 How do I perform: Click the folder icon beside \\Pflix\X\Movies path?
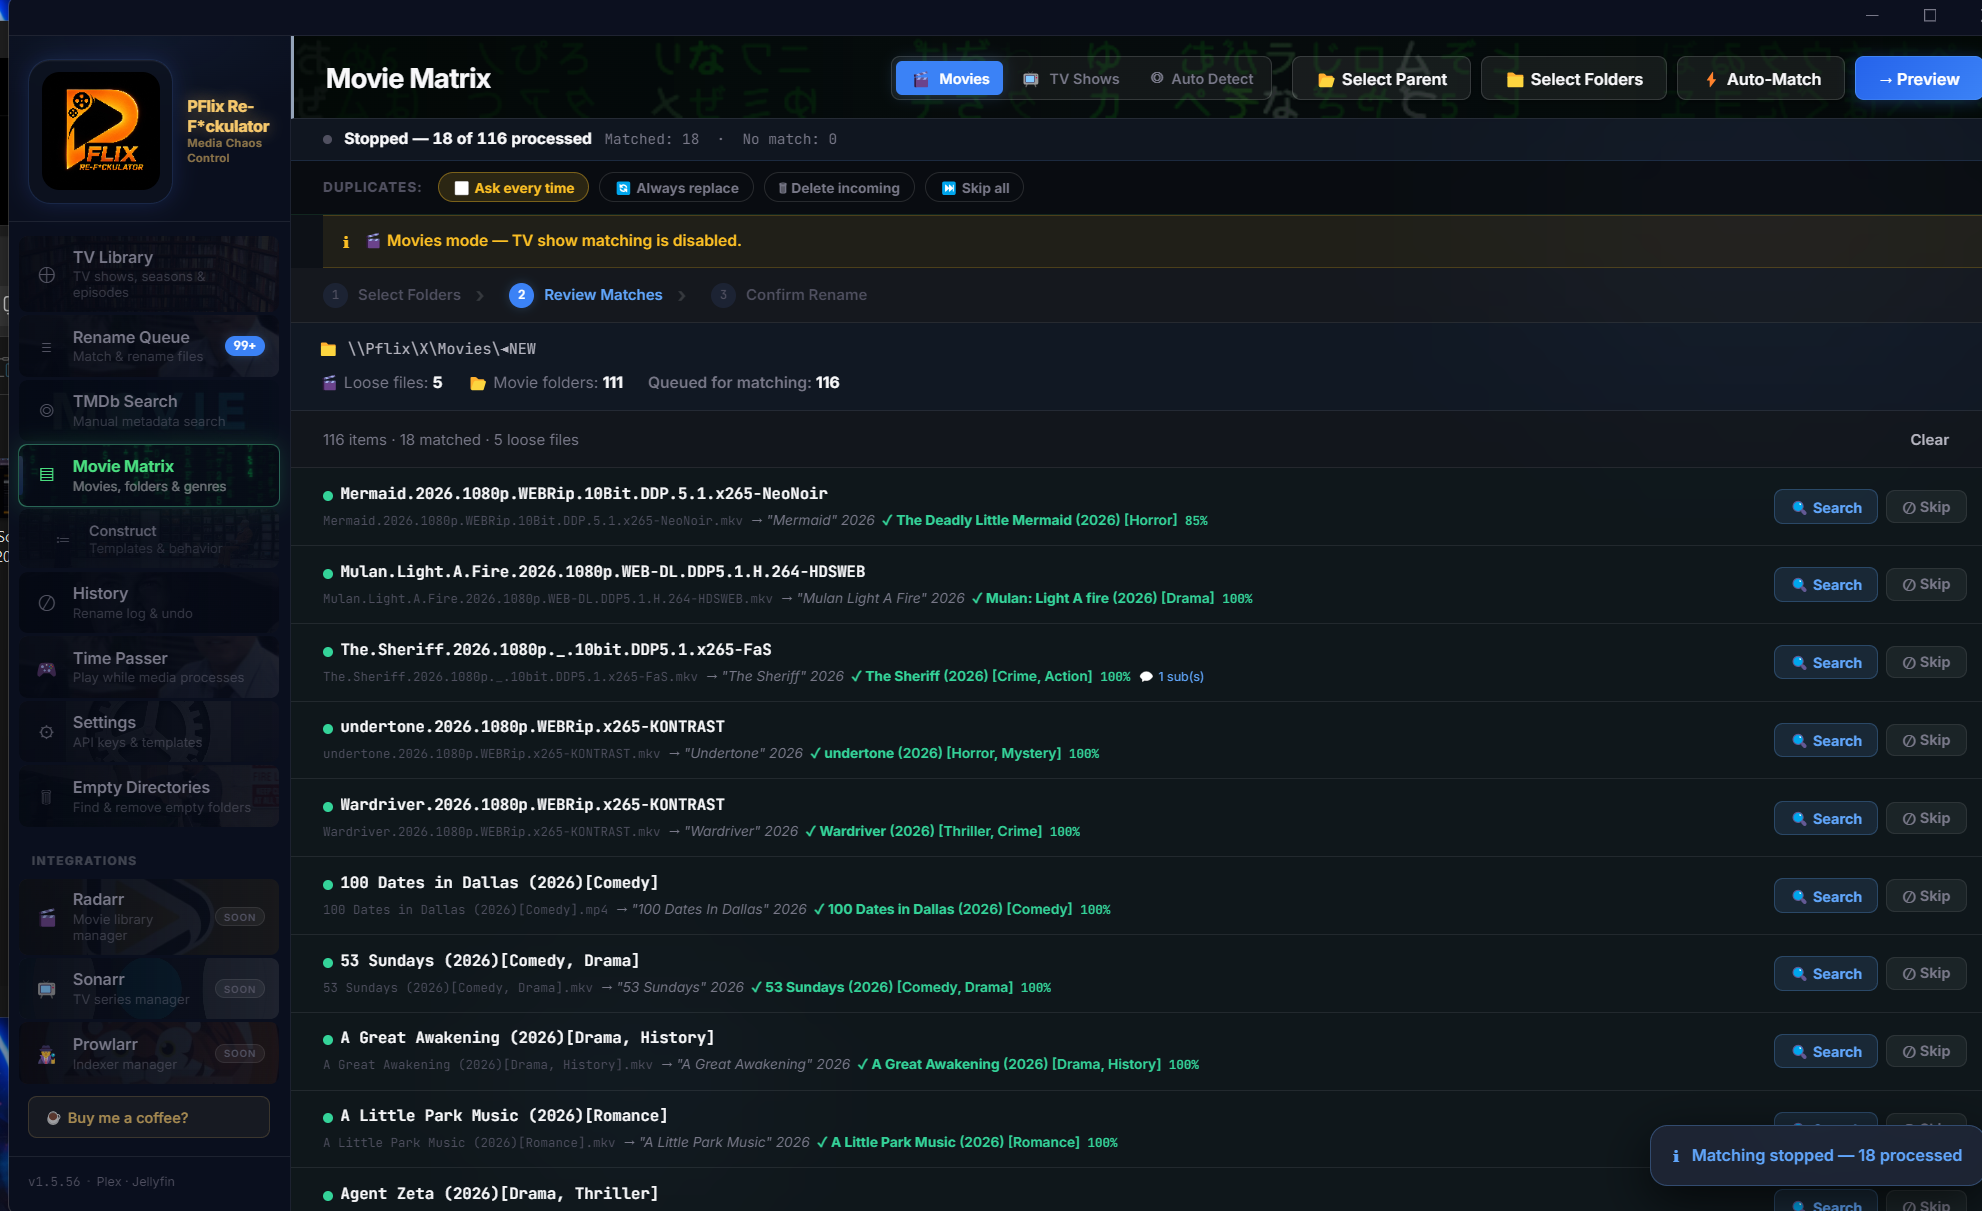pos(328,349)
